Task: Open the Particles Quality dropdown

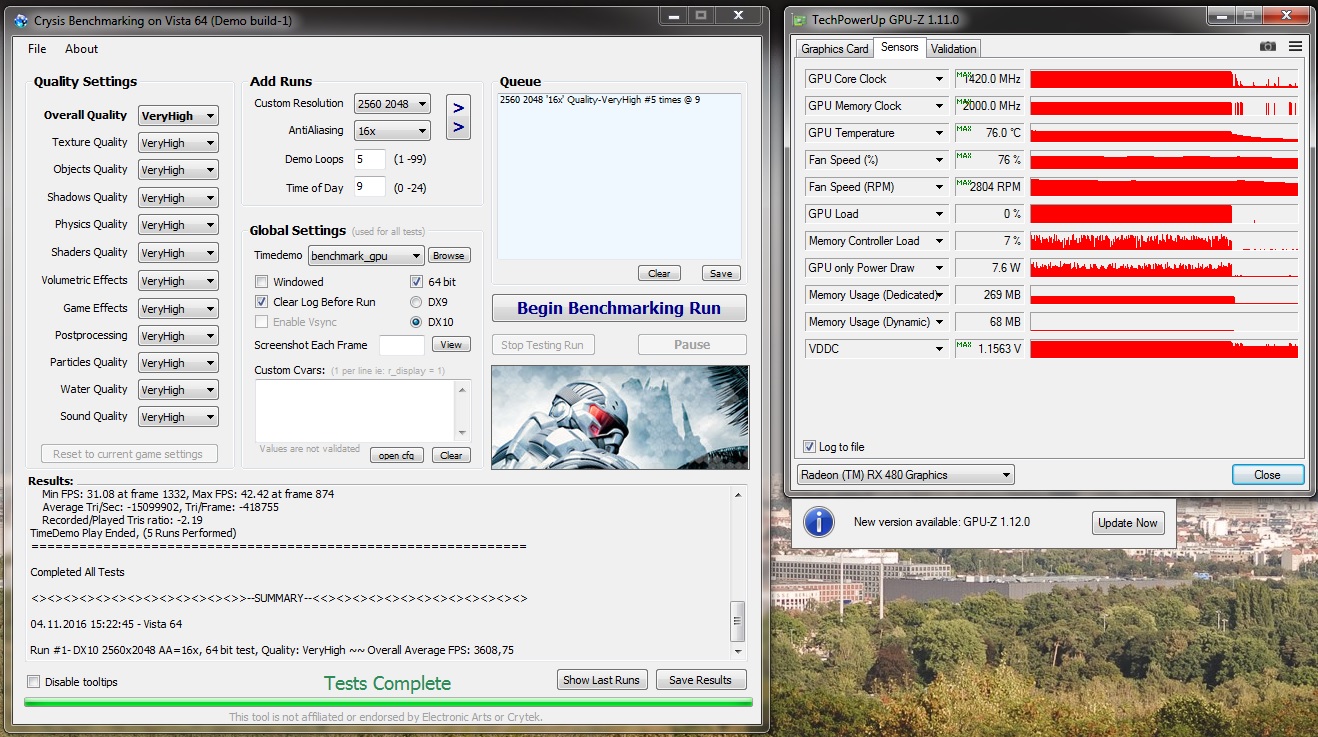Action: point(178,363)
